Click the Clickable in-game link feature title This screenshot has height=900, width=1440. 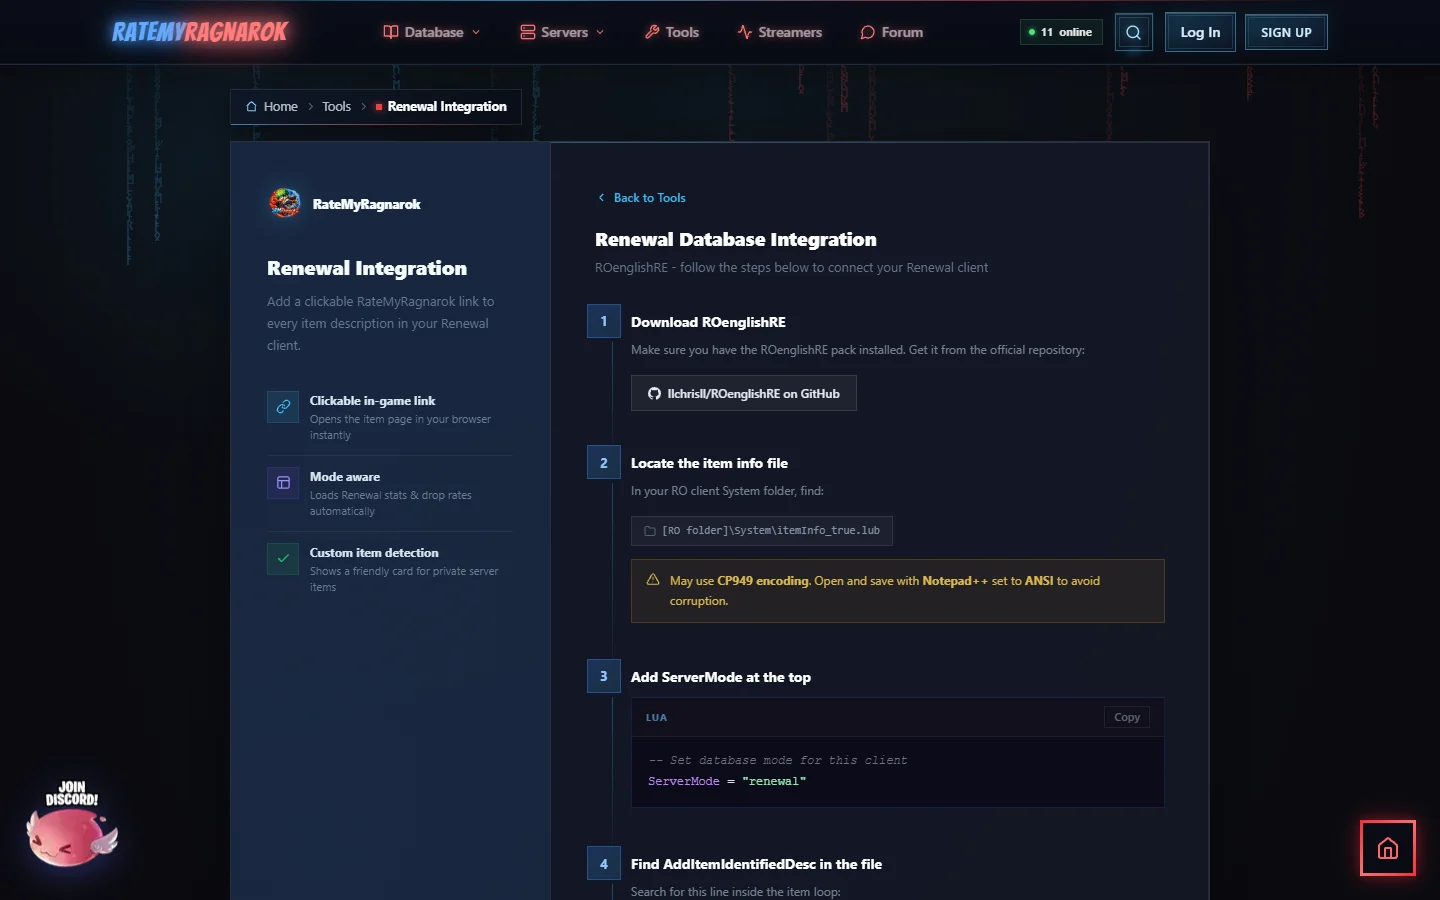372,401
